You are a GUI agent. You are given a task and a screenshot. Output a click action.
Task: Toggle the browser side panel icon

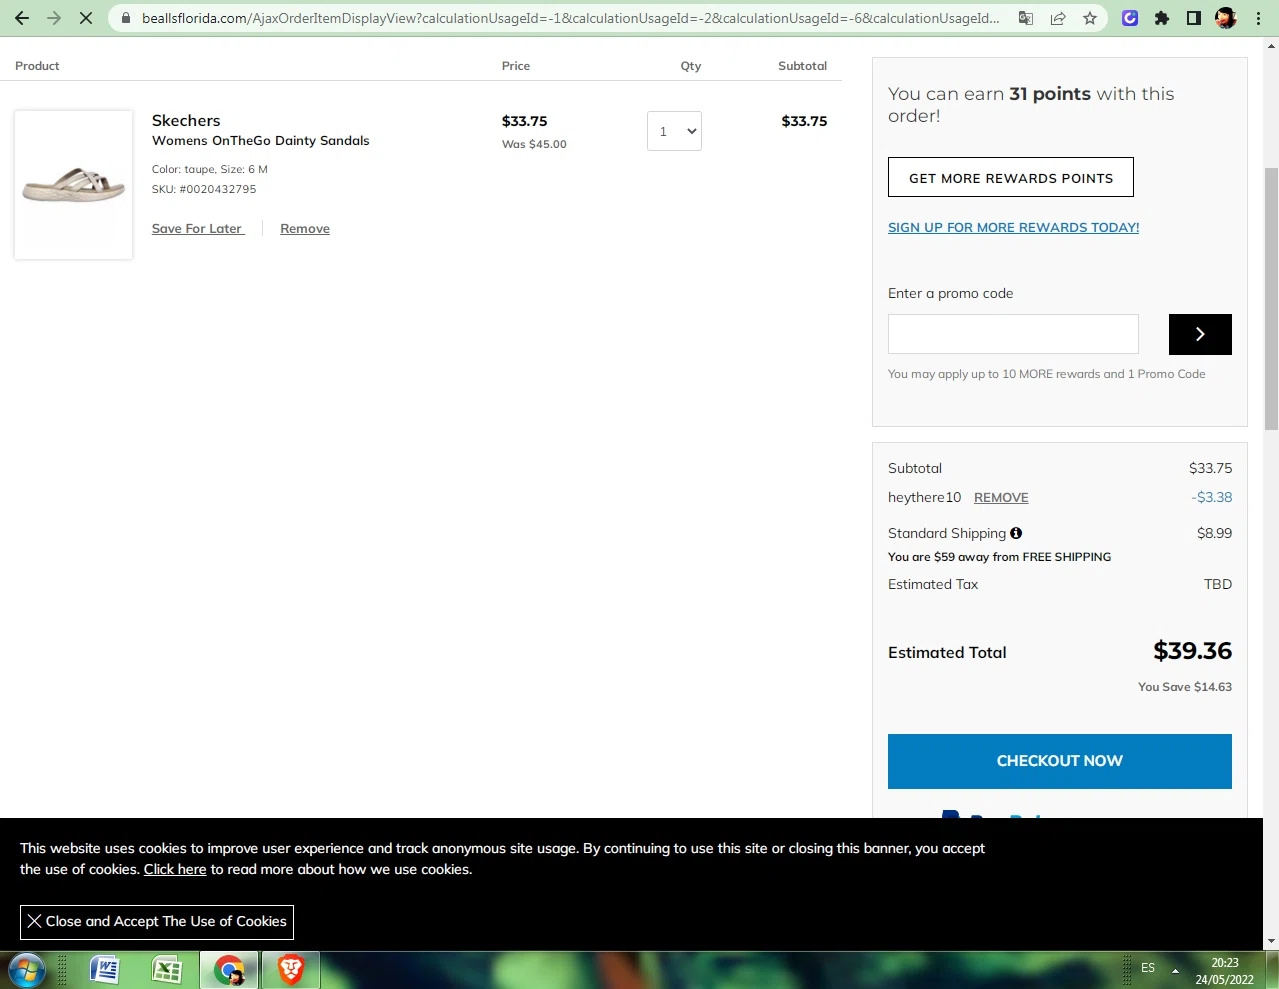1194,18
